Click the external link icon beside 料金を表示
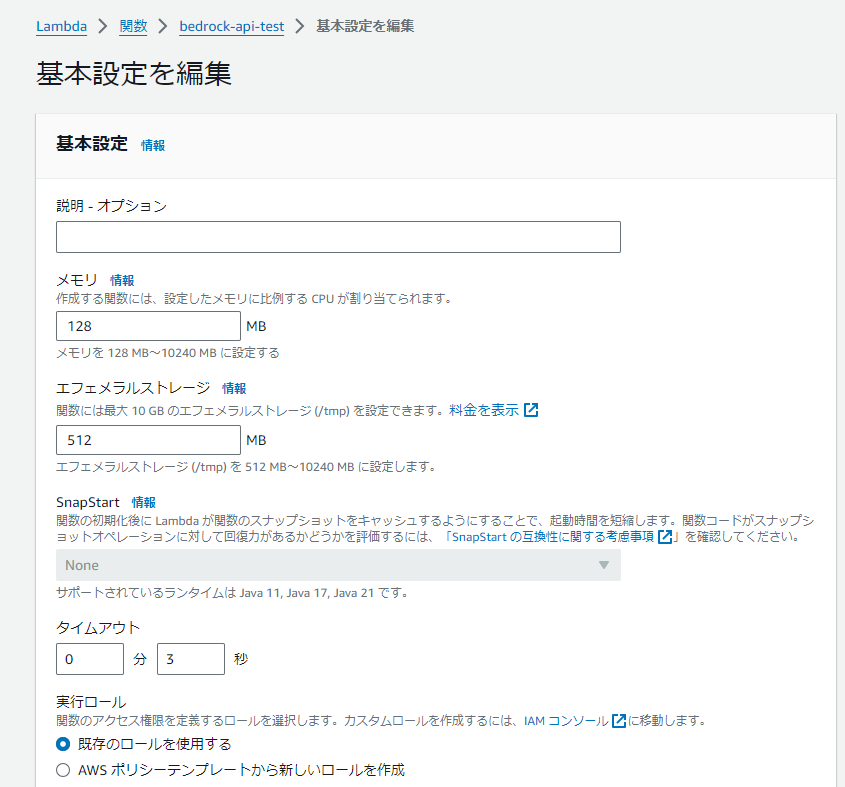Viewport: 845px width, 787px height. [531, 409]
